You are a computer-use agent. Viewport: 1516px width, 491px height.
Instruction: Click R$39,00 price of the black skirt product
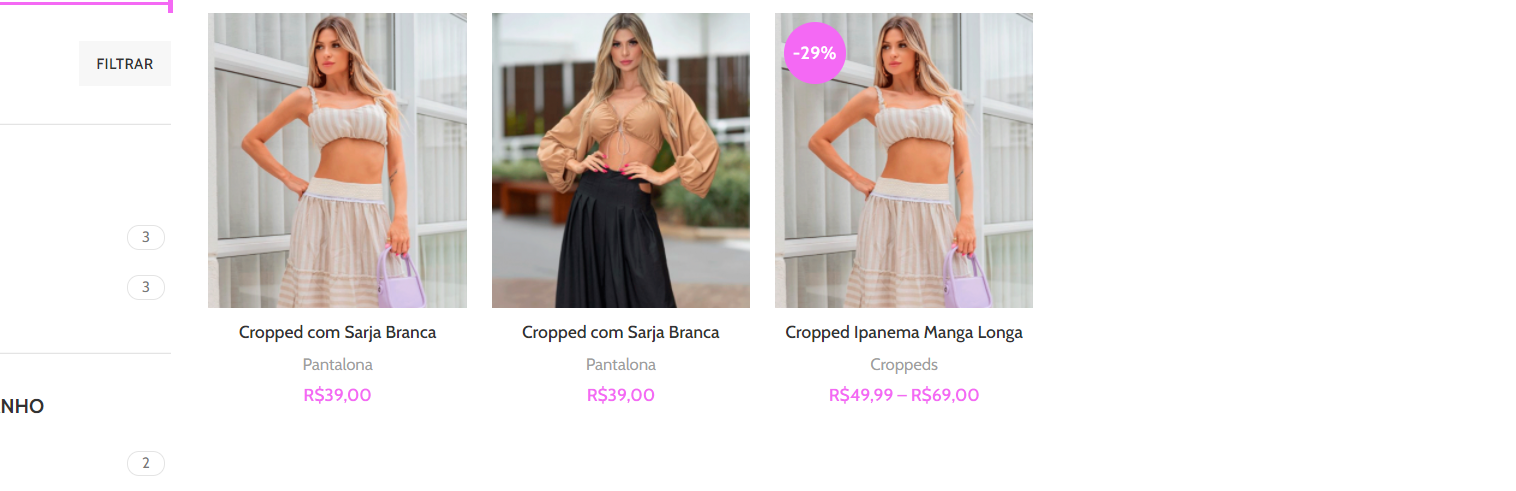tap(620, 395)
